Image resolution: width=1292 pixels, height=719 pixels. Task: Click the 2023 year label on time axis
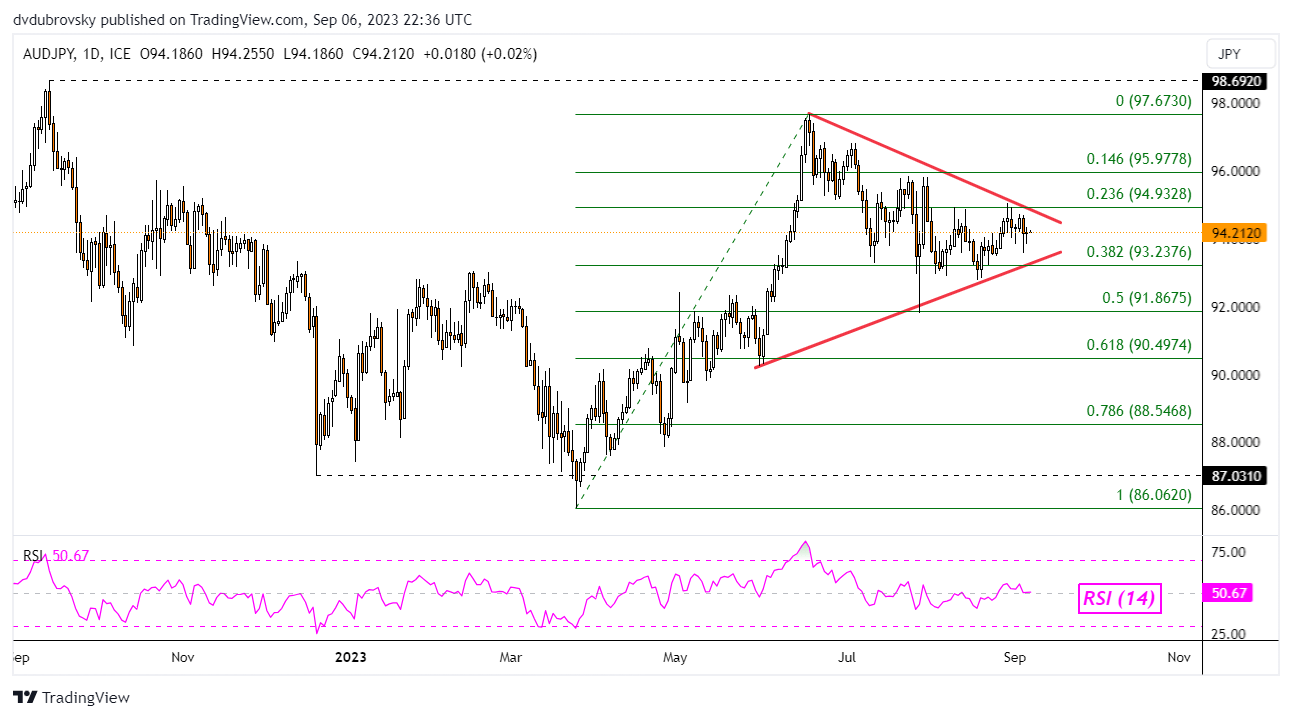[349, 657]
